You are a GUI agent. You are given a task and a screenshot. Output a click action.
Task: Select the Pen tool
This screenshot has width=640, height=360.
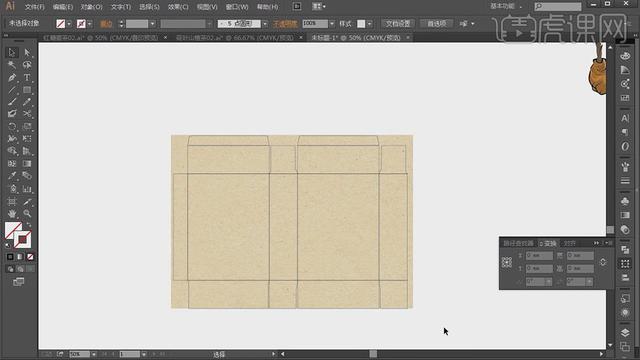(12, 78)
